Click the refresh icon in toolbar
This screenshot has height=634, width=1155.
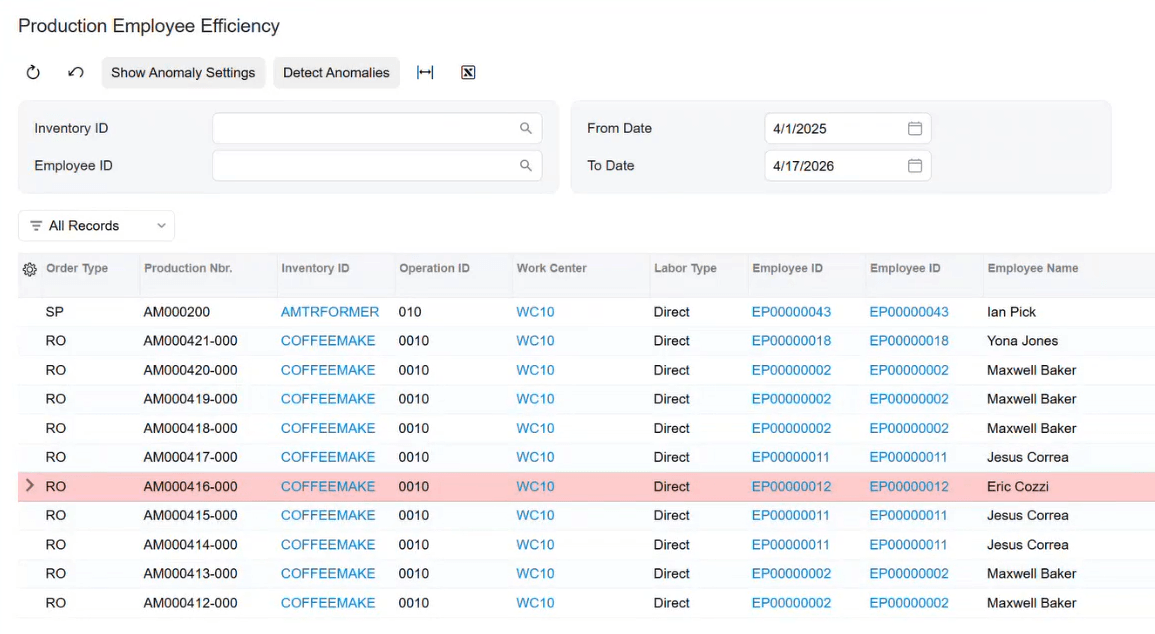click(33, 72)
